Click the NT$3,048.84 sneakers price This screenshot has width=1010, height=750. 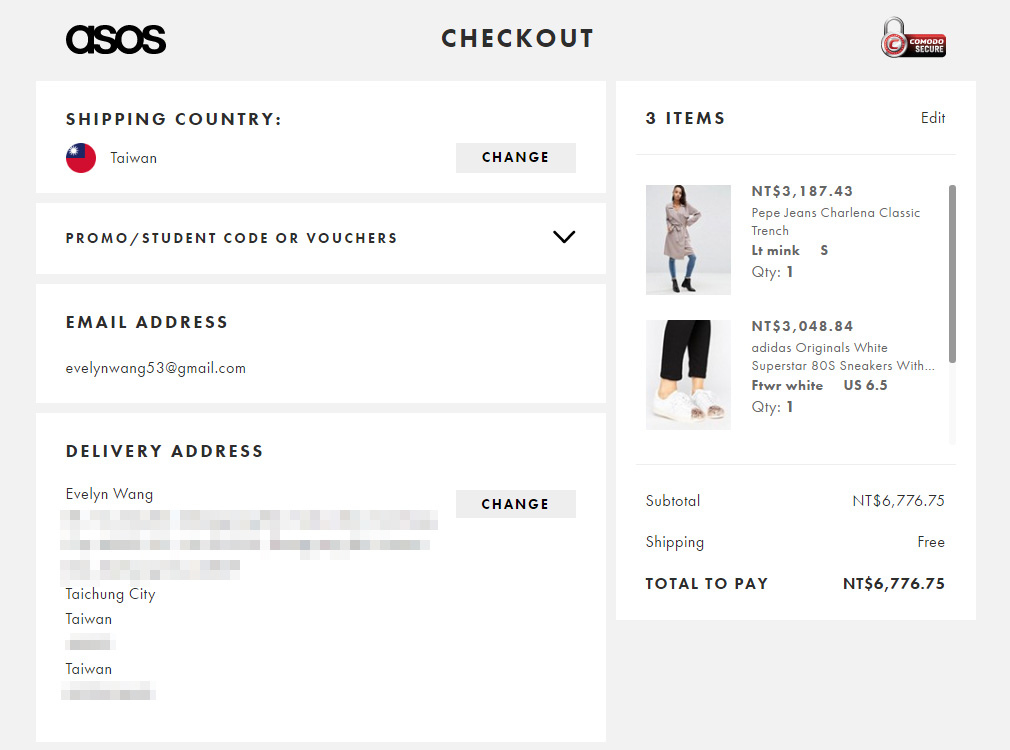(x=802, y=327)
